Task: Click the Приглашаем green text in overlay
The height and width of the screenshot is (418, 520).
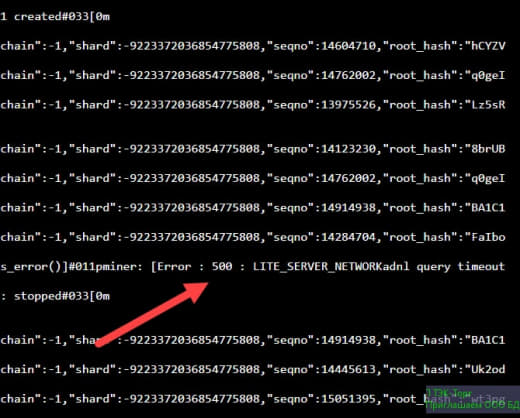Action: [x=453, y=405]
